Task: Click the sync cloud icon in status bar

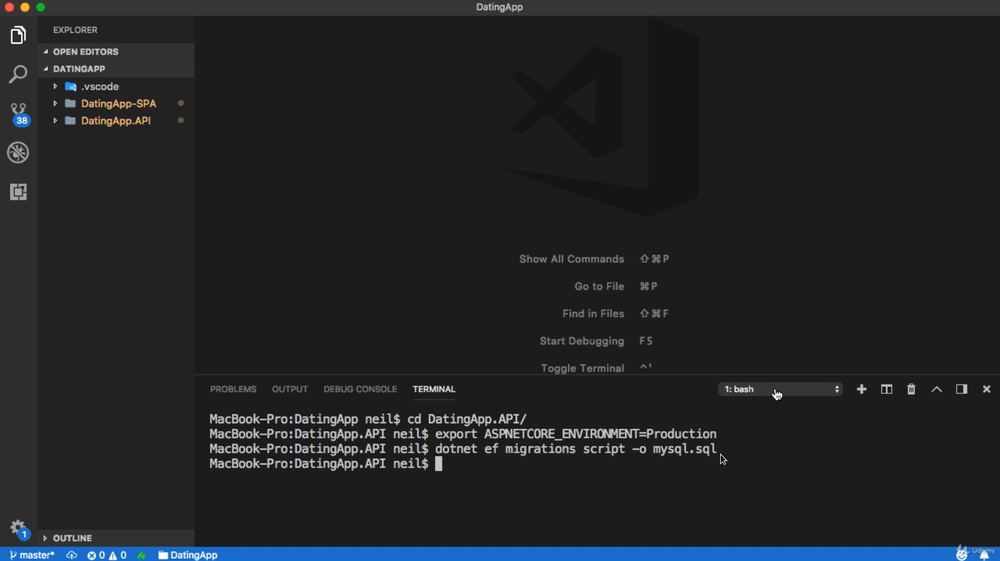Action: (71, 555)
